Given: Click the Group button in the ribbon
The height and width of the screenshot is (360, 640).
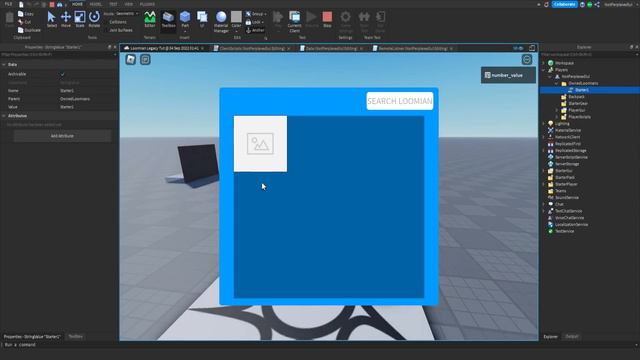Looking at the screenshot, I should pos(255,14).
